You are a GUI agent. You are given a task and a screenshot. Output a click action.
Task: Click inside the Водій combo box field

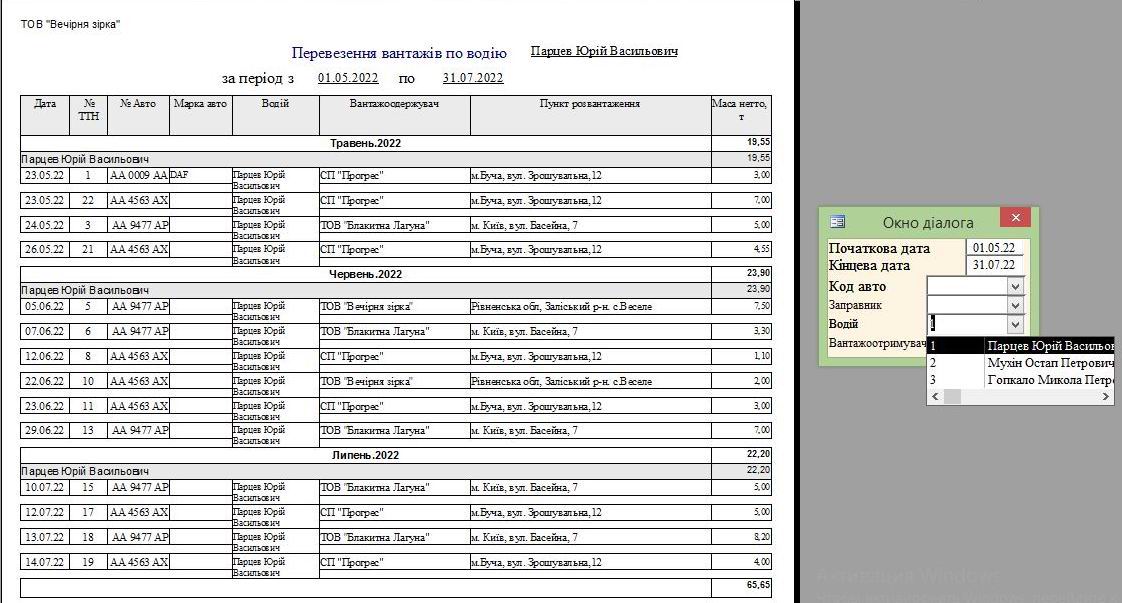(967, 324)
